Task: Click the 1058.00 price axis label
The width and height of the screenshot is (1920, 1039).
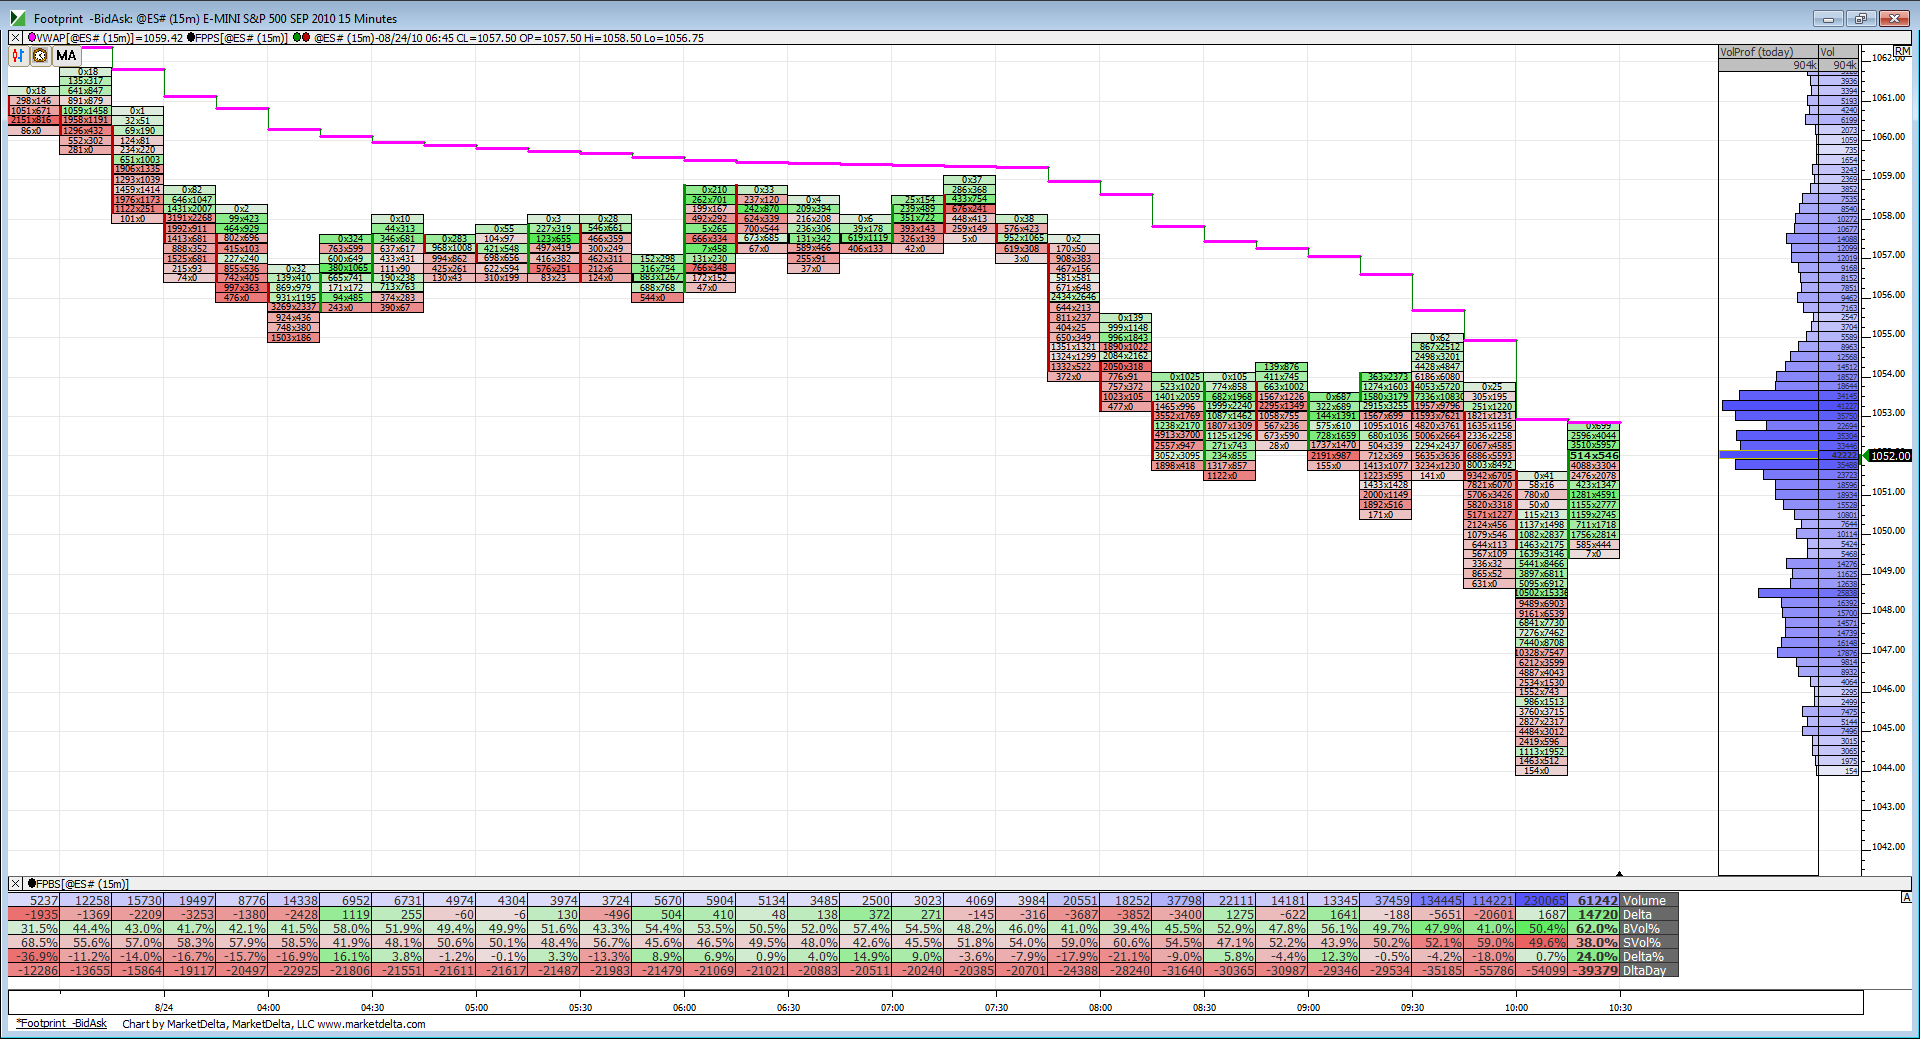Action: pos(1889,216)
